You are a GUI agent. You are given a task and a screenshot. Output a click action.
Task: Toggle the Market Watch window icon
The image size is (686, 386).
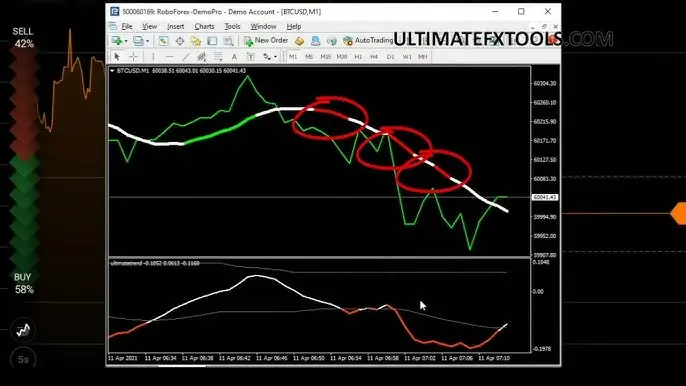click(x=163, y=41)
